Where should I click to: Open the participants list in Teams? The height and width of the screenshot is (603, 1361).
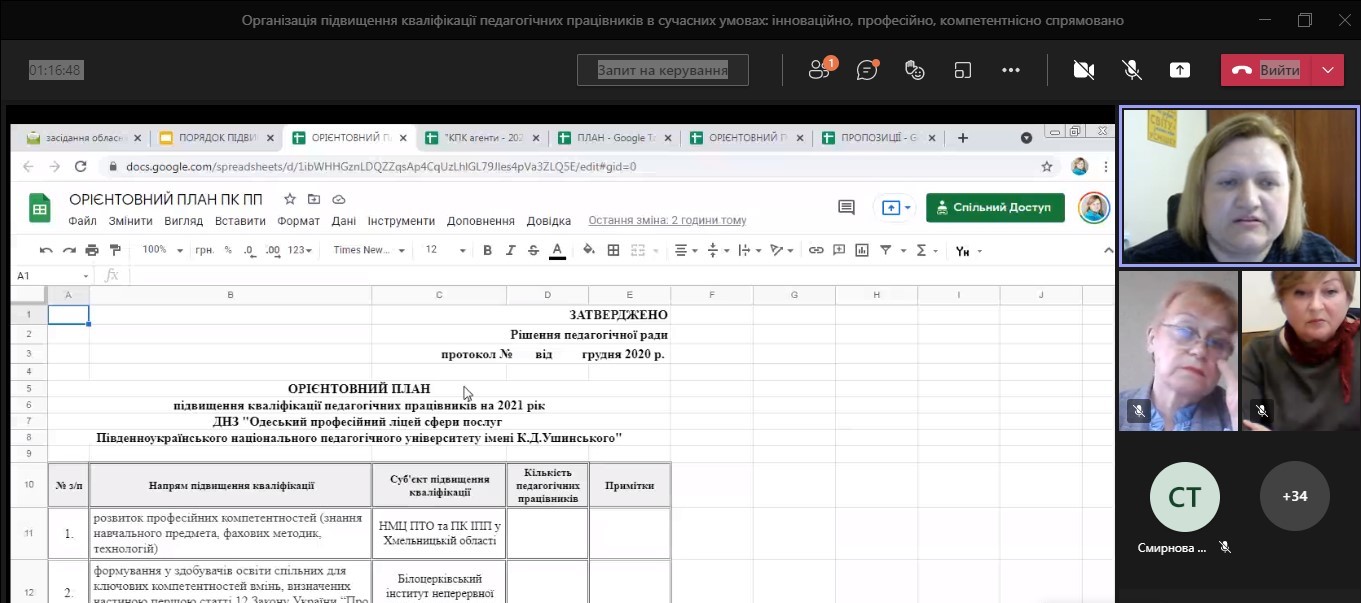pos(820,70)
